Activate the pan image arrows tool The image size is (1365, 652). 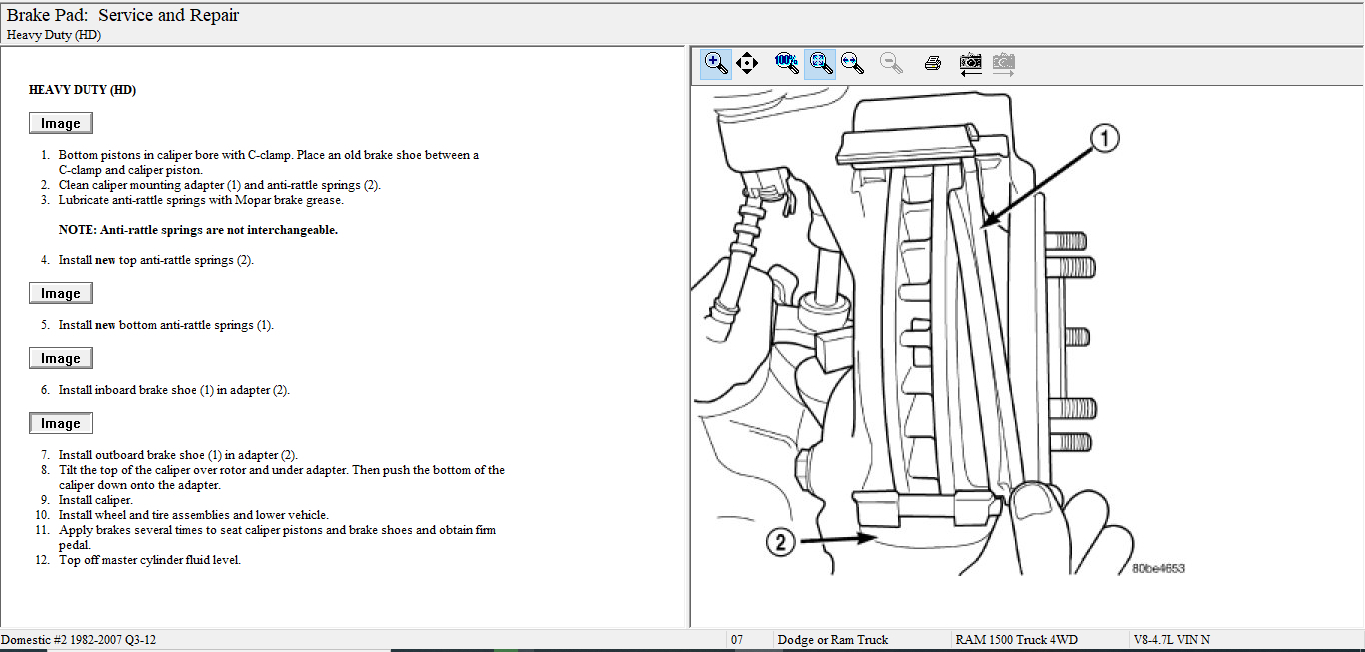[x=746, y=63]
